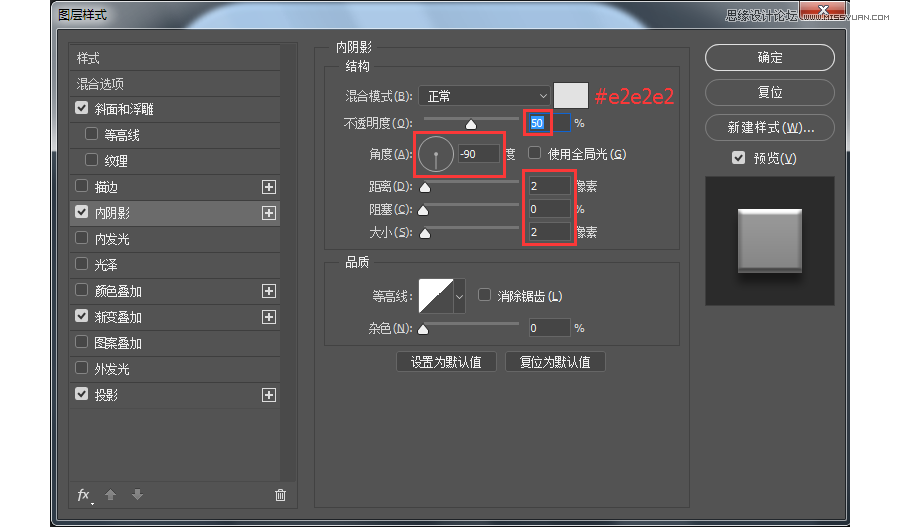900x527 pixels.
Task: Check 消除锯齿 checkbox
Action: point(484,295)
